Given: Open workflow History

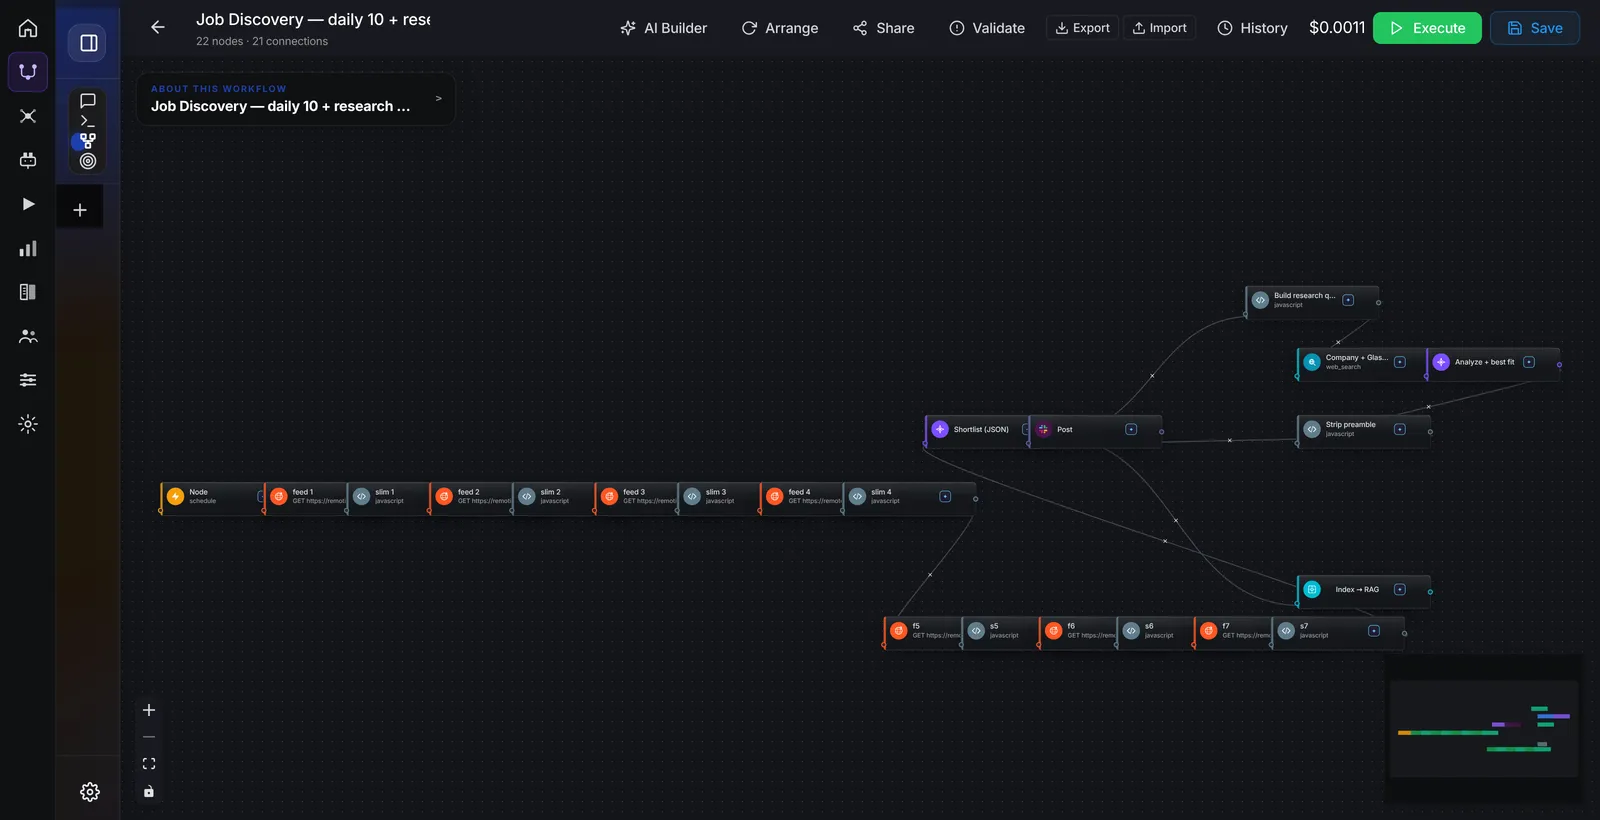Looking at the screenshot, I should click(1252, 28).
